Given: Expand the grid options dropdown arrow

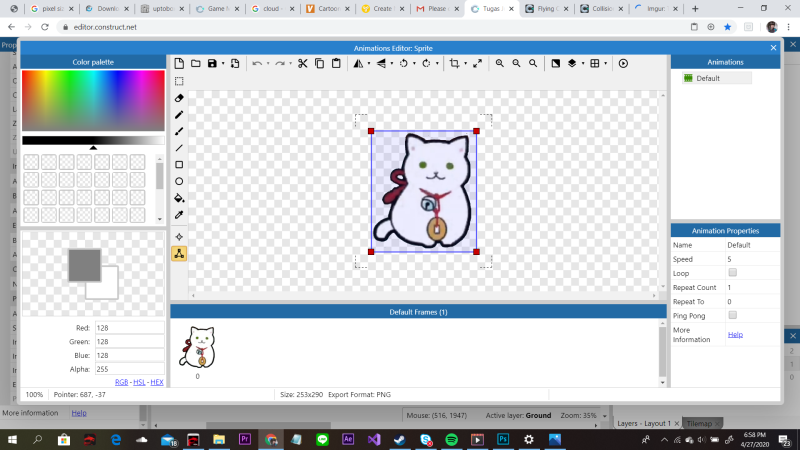Looking at the screenshot, I should coord(606,64).
